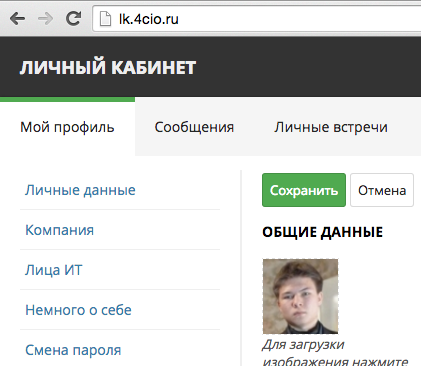This screenshot has width=421, height=366.
Task: Click the ЛИЧНЫЙ КАБИНЕТ header title
Action: [x=107, y=68]
